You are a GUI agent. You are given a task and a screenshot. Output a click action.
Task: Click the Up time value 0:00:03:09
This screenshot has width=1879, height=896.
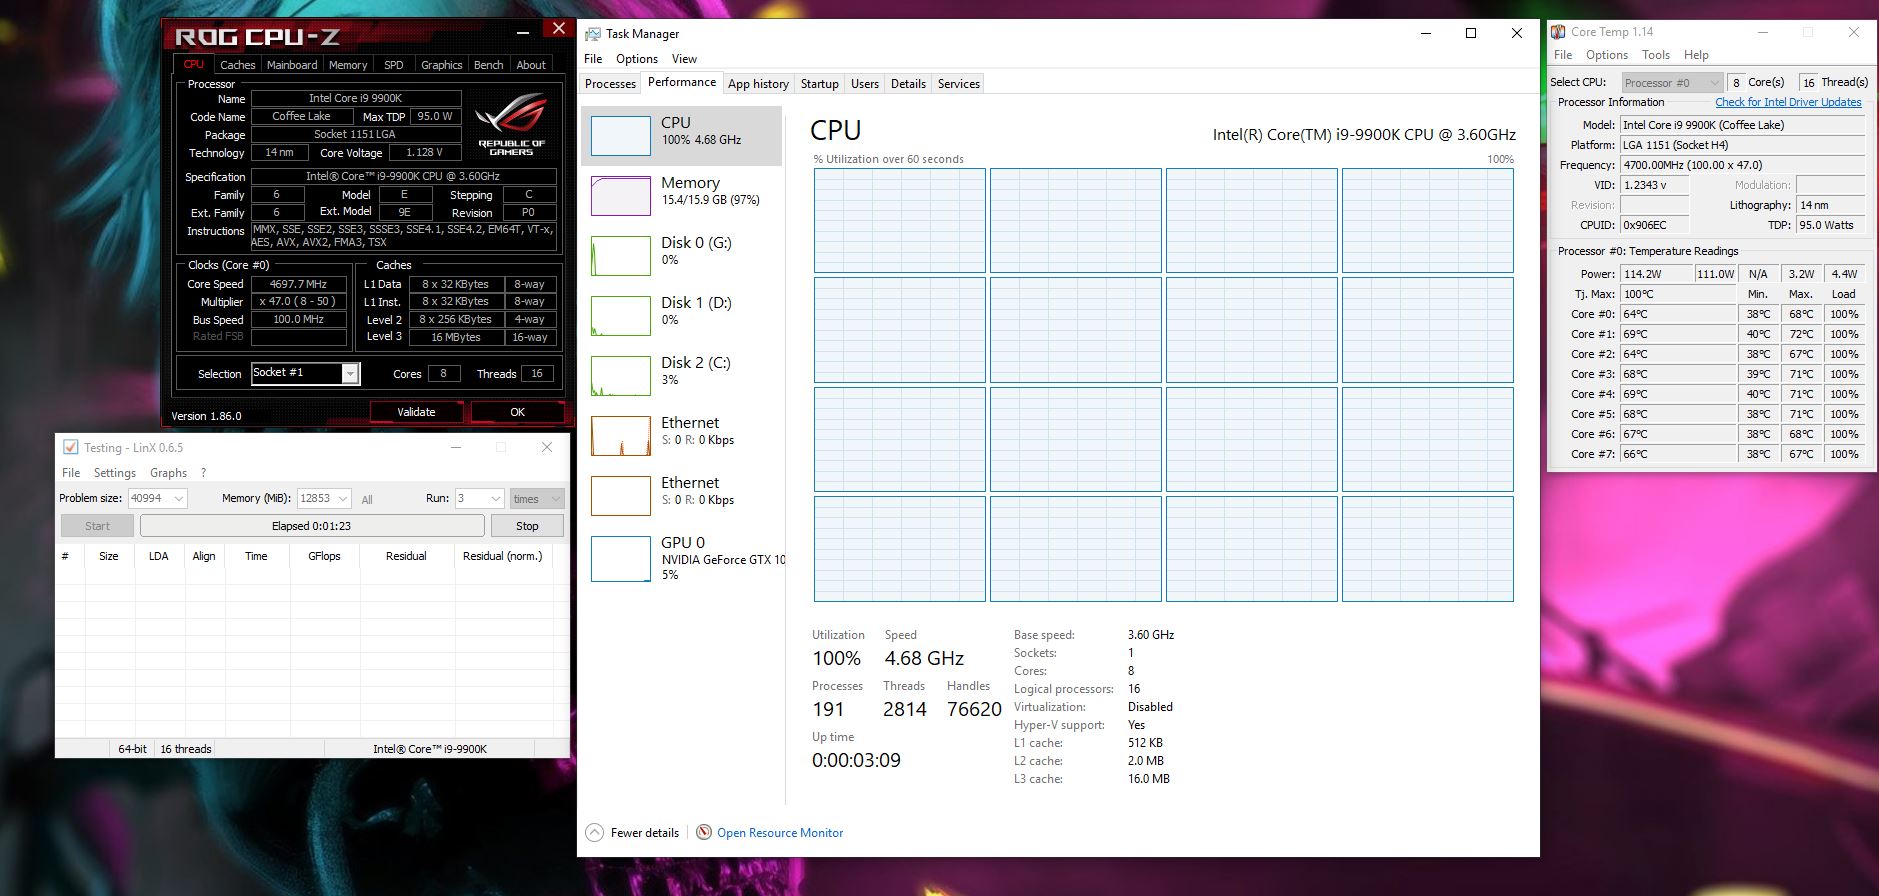point(856,760)
